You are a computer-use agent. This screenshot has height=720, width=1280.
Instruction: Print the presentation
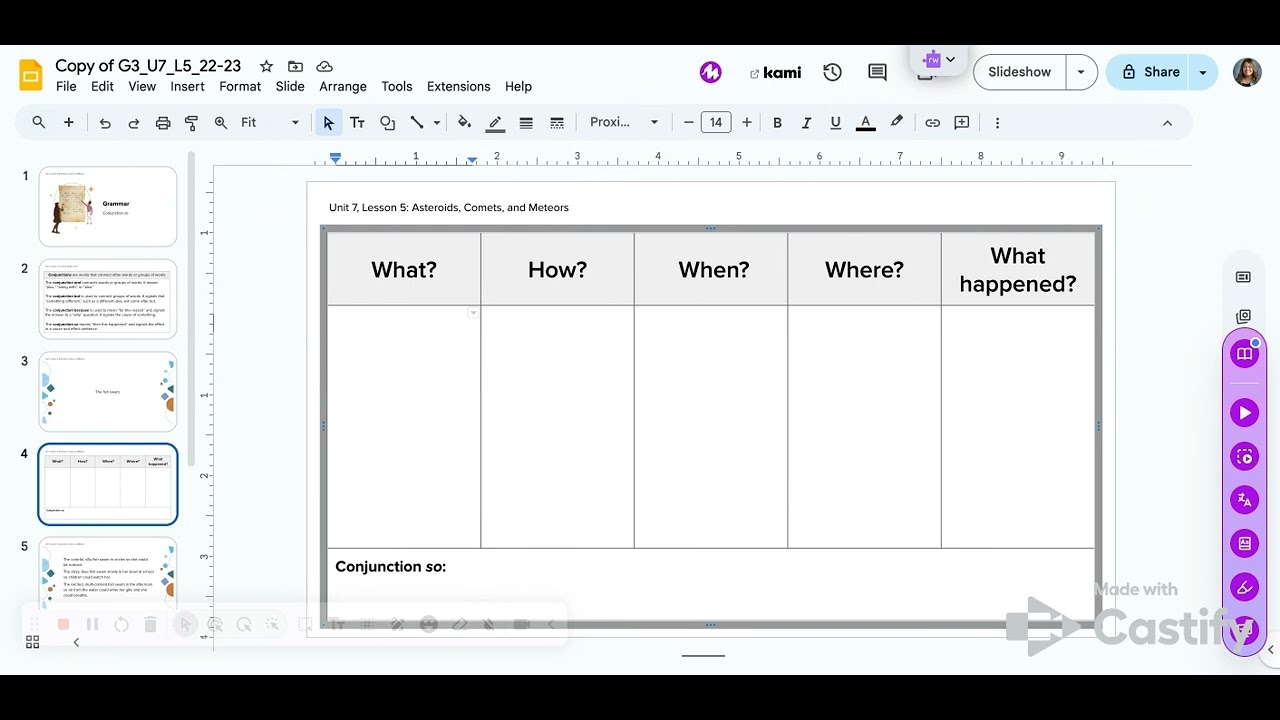163,123
